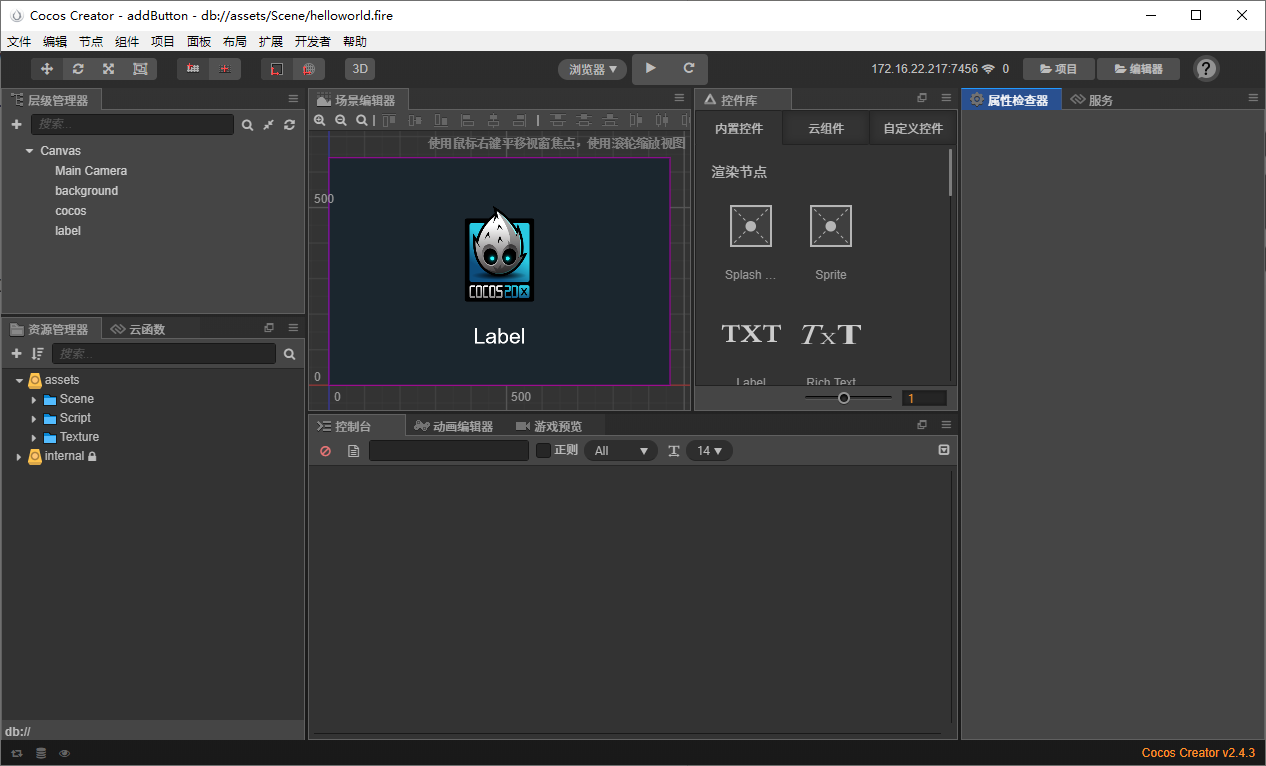Switch to the 云函数 tab
The image size is (1266, 766).
[139, 329]
